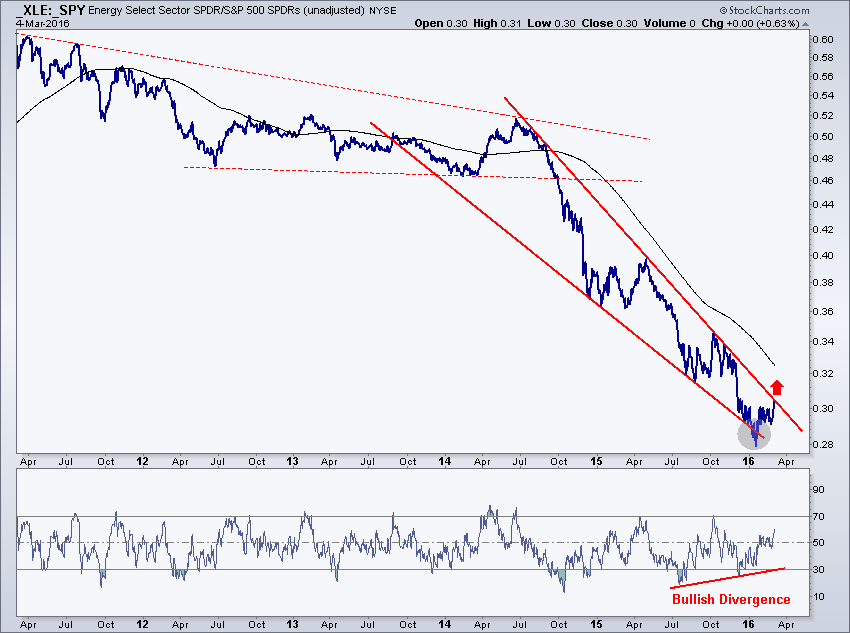Click the red divergence line in RSI panel
The width and height of the screenshot is (850, 633).
tap(727, 578)
